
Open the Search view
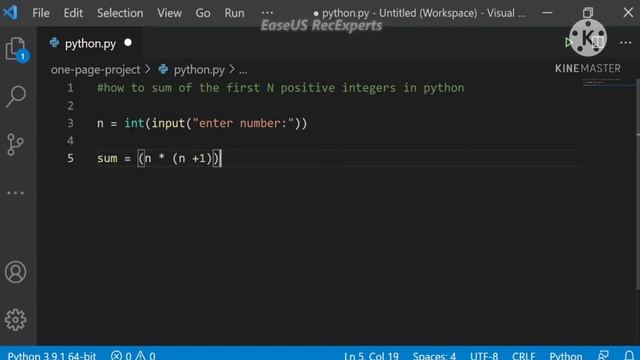point(16,97)
